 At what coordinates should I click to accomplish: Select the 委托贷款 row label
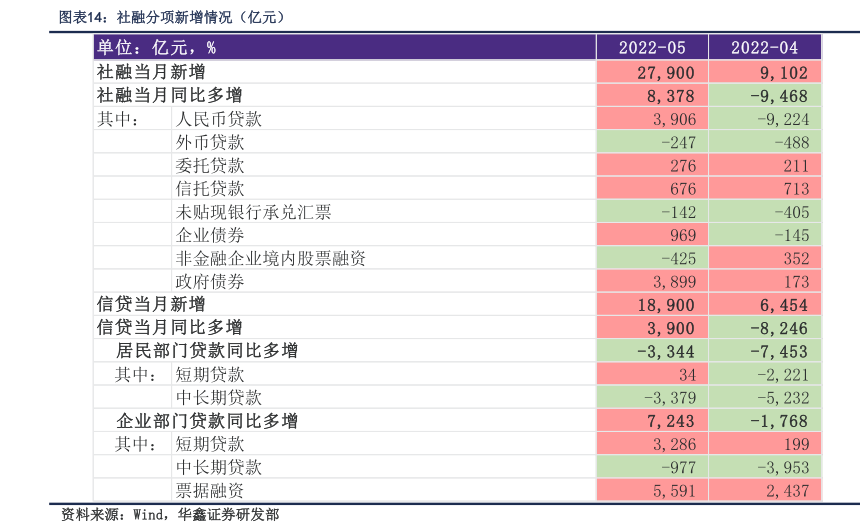tap(210, 165)
